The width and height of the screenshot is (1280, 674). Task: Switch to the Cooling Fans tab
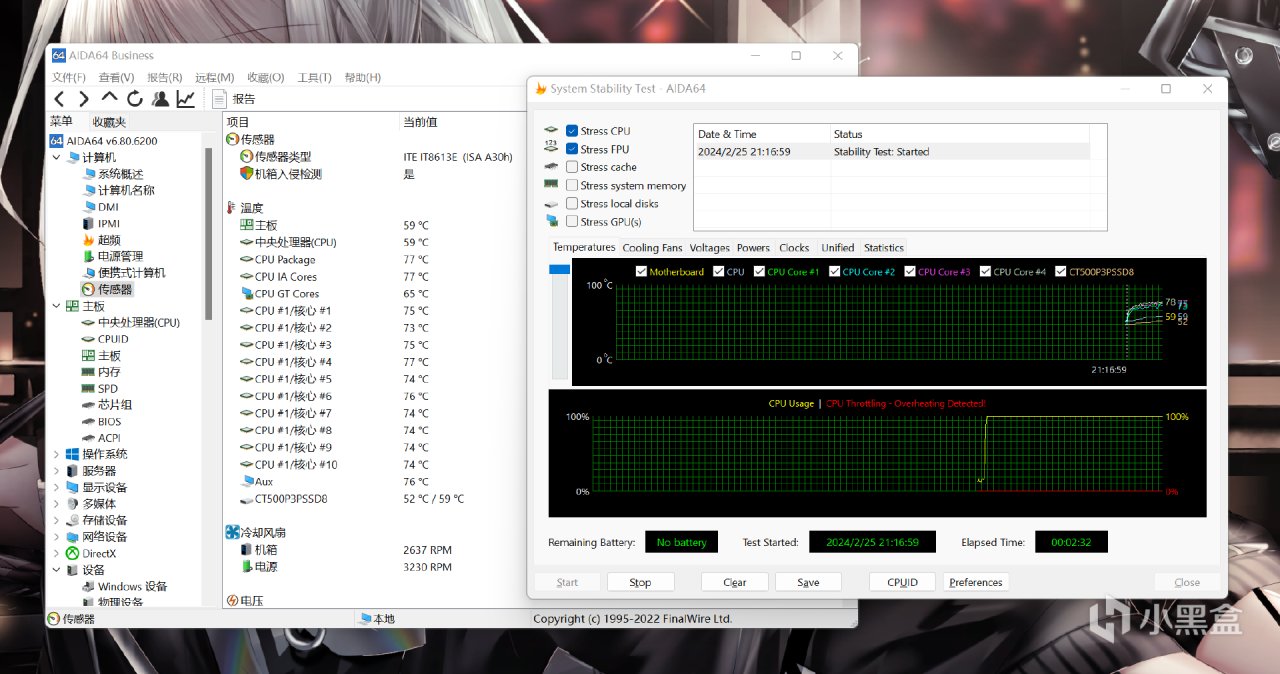tap(652, 247)
